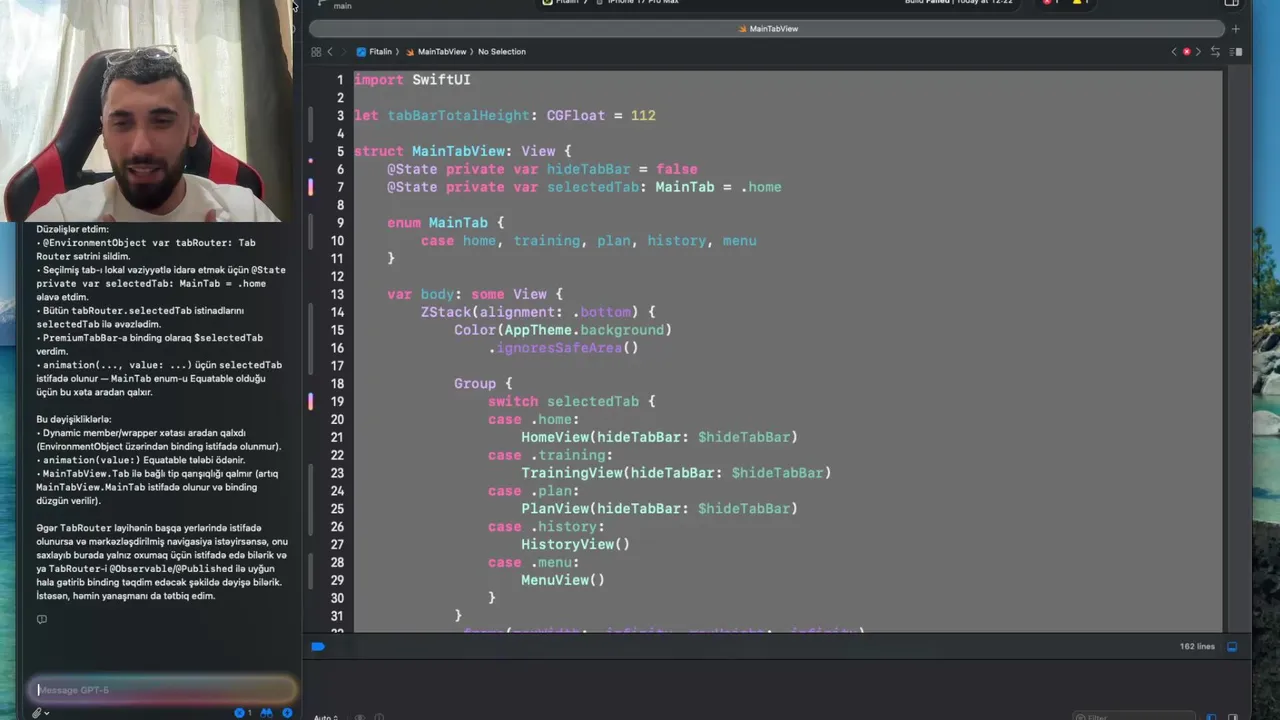
Task: Click the MainTabView file breadcrumb
Action: [436, 52]
